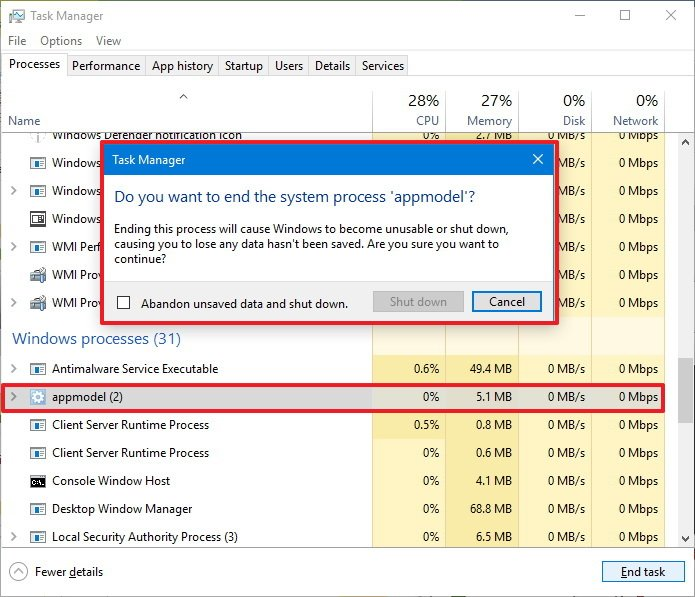Expand Local Security Authority Process group

[13, 537]
